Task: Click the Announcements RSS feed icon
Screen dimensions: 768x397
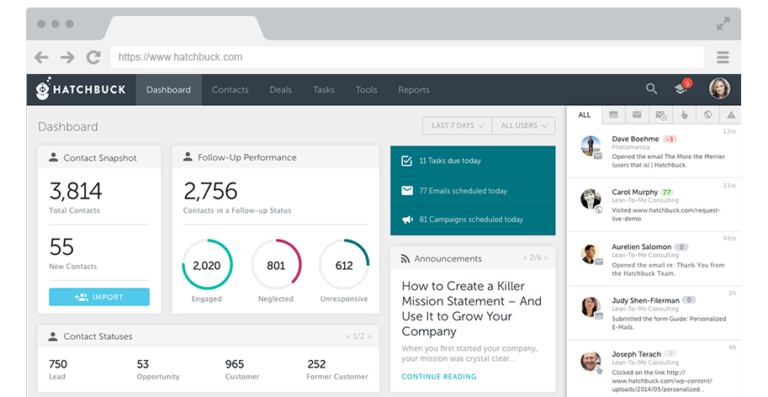Action: coord(405,258)
